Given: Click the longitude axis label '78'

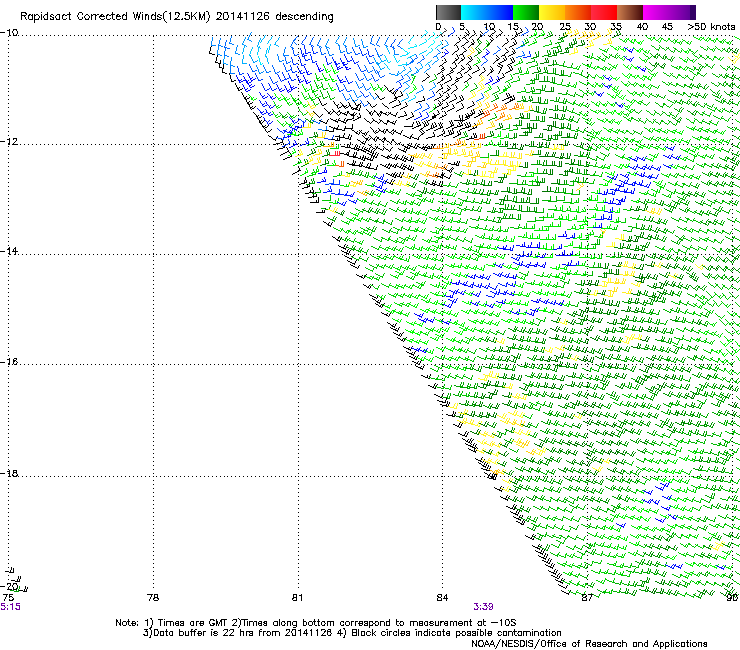Looking at the screenshot, I should coord(153,598).
